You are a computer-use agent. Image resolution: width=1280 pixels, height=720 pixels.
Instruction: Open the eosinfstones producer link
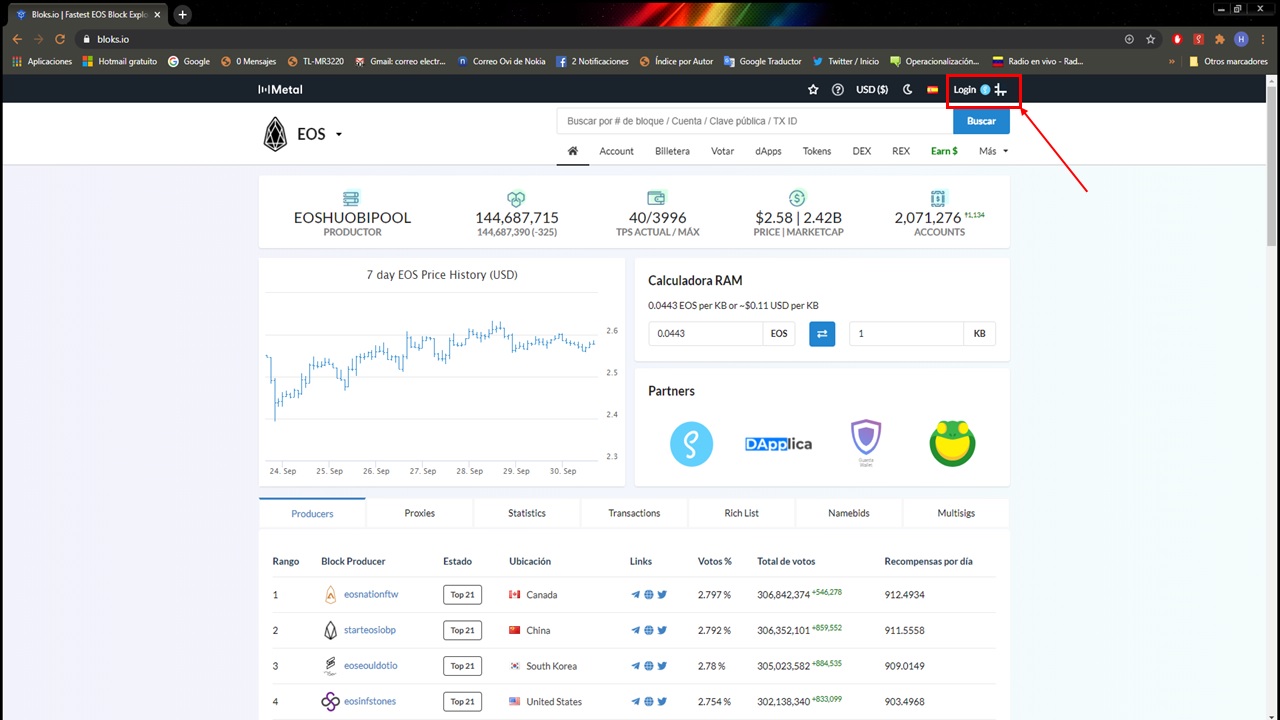coord(371,702)
